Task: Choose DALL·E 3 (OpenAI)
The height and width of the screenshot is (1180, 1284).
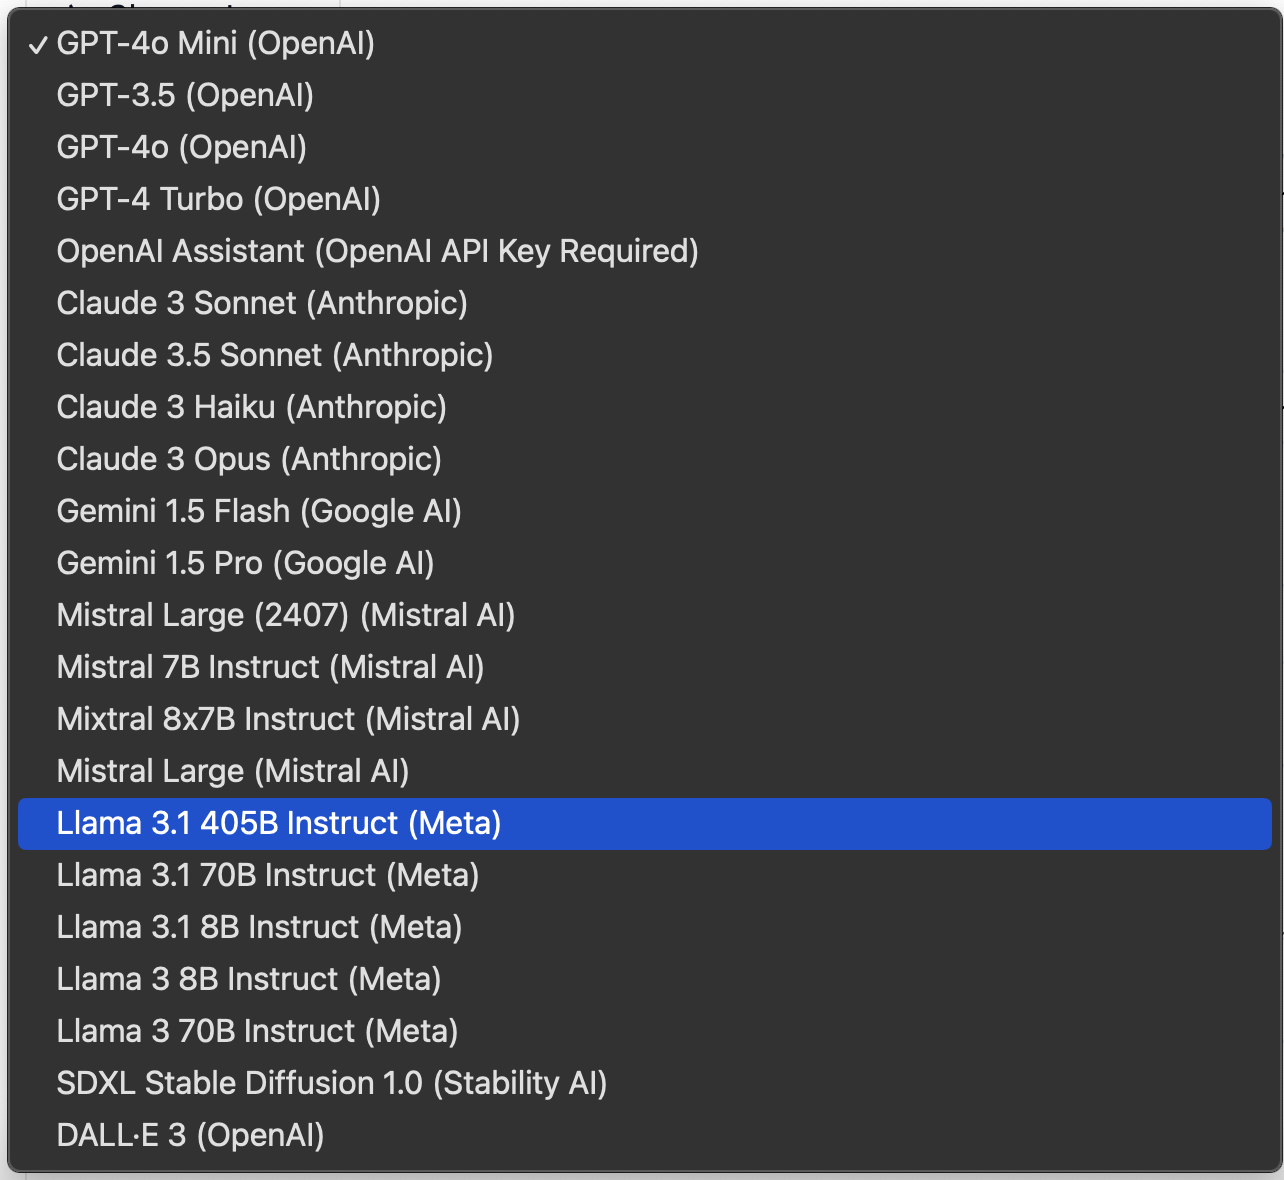Action: point(190,1136)
